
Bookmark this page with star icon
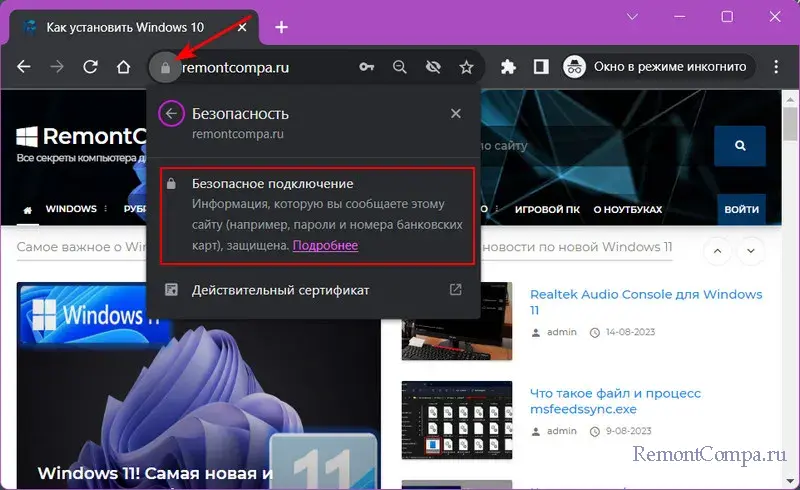click(466, 68)
